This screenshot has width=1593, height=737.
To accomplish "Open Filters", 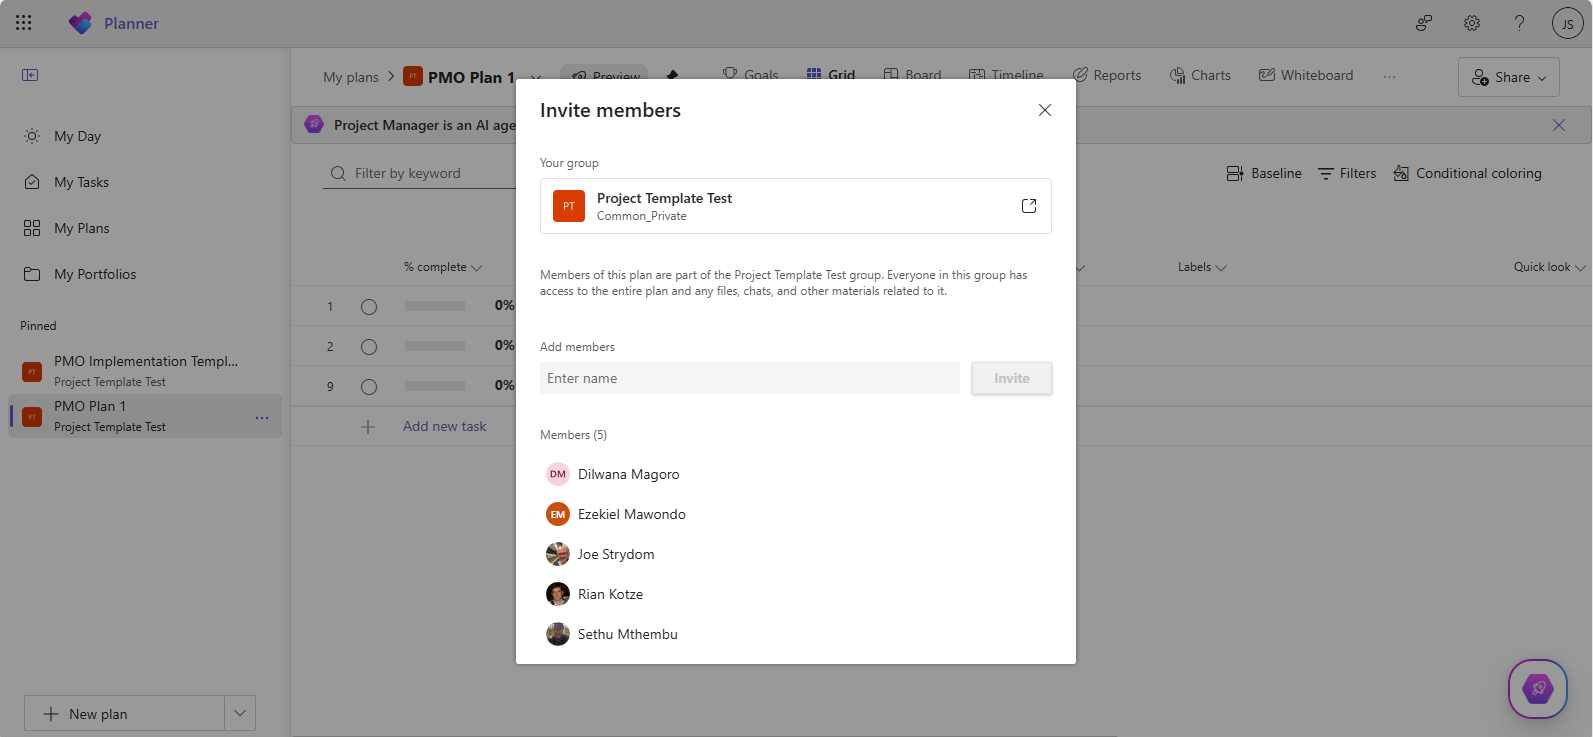I will tap(1347, 173).
